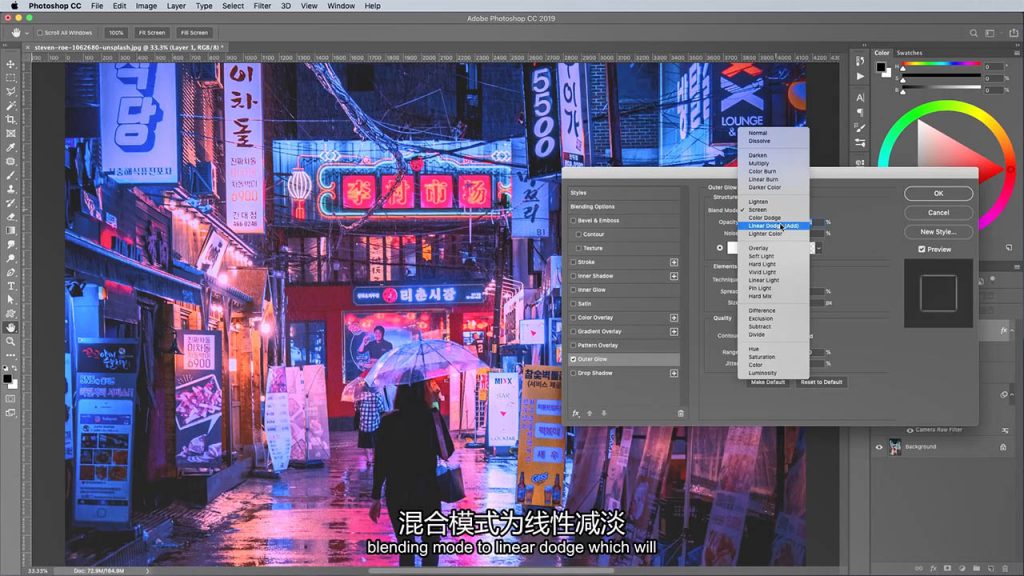Select the Crop tool
Screen dimensions: 1024x576
click(x=10, y=120)
